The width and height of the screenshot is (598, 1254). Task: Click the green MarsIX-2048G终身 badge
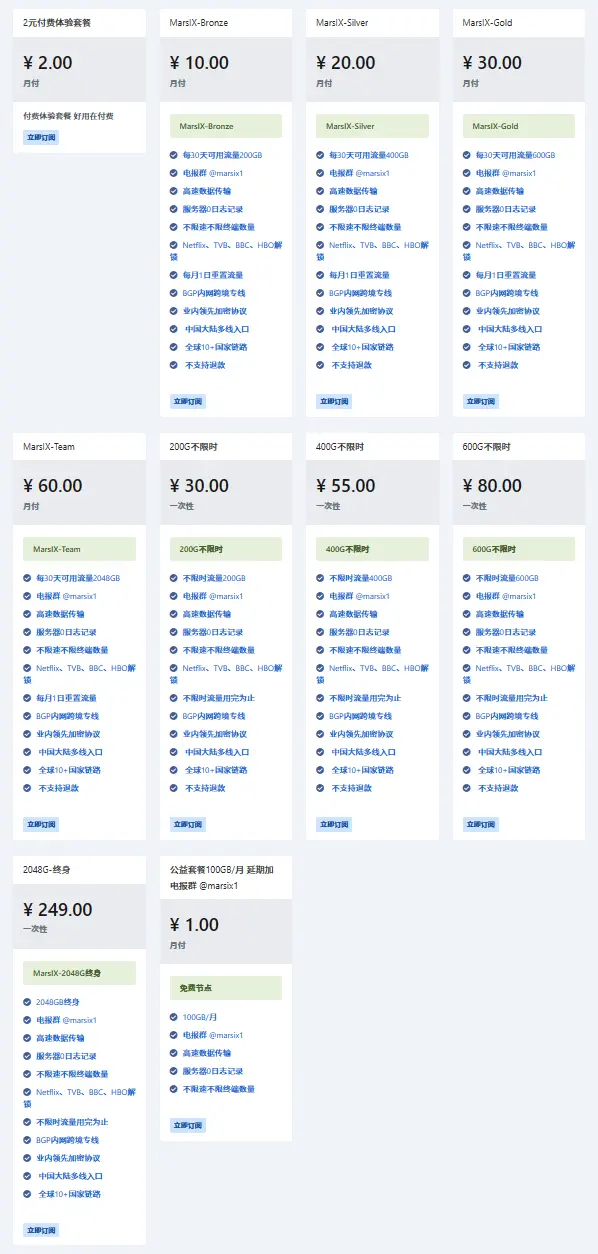pyautogui.click(x=79, y=973)
